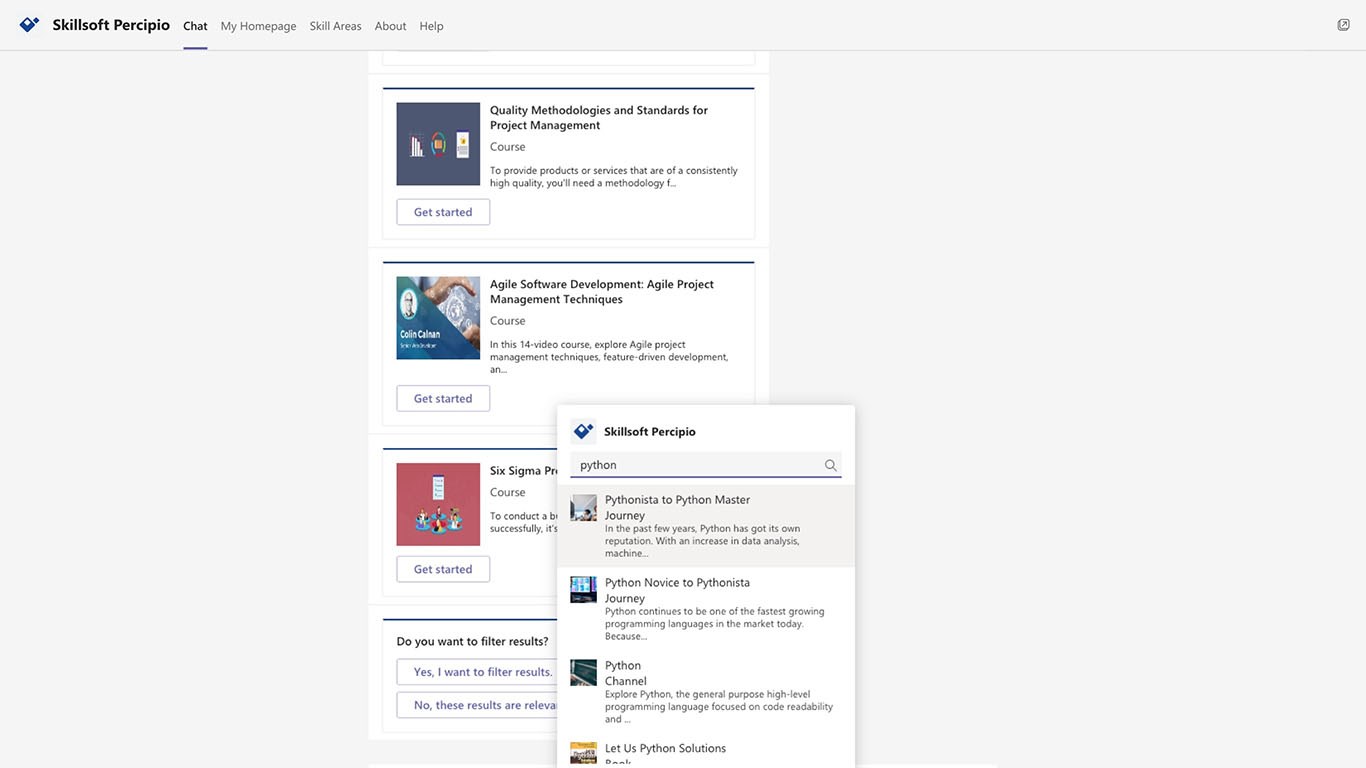Go to the About tab
Image resolution: width=1366 pixels, height=768 pixels.
click(390, 26)
